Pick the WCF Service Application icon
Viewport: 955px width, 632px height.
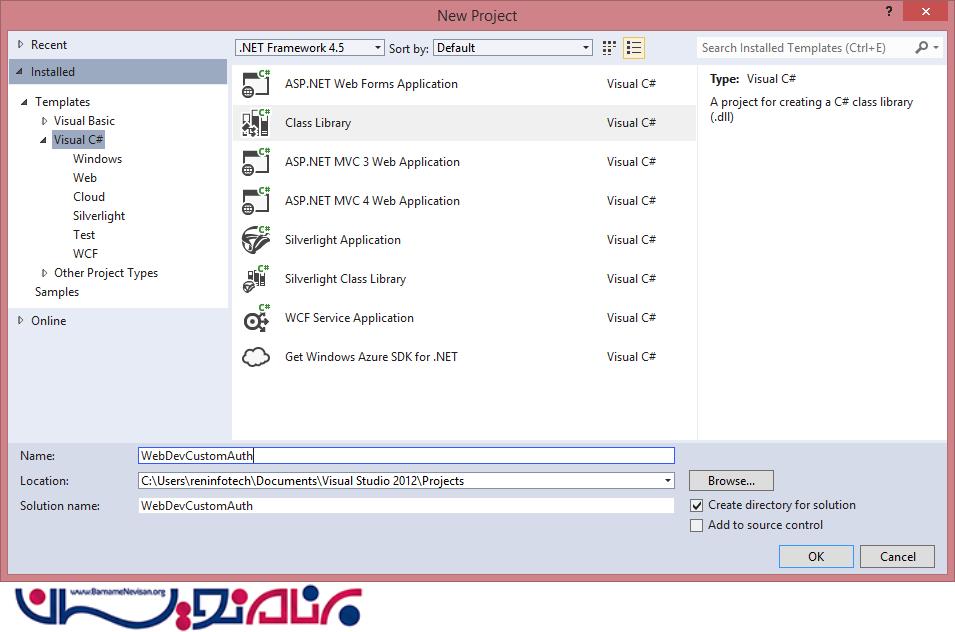click(x=256, y=318)
